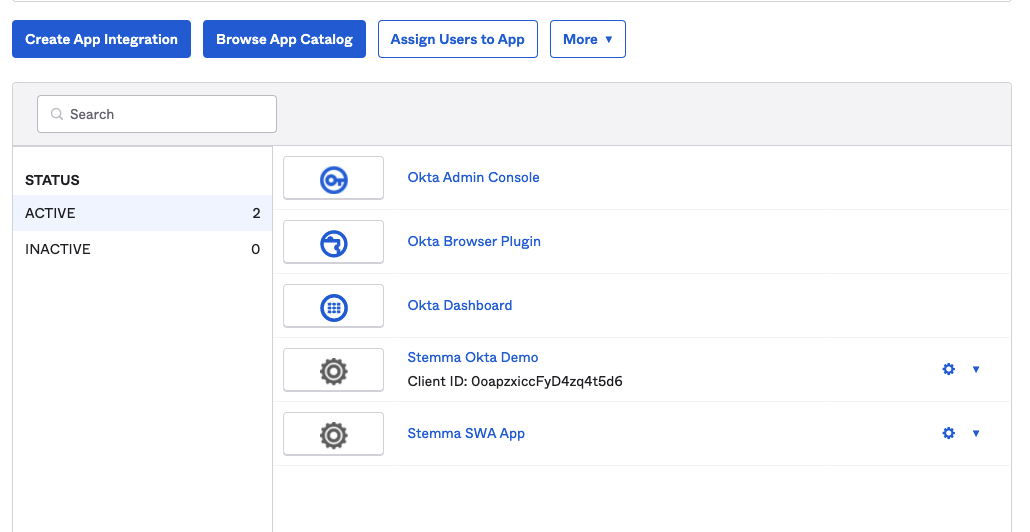Viewport: 1030px width, 532px height.
Task: Click the INACTIVE count value 0
Action: click(x=256, y=249)
